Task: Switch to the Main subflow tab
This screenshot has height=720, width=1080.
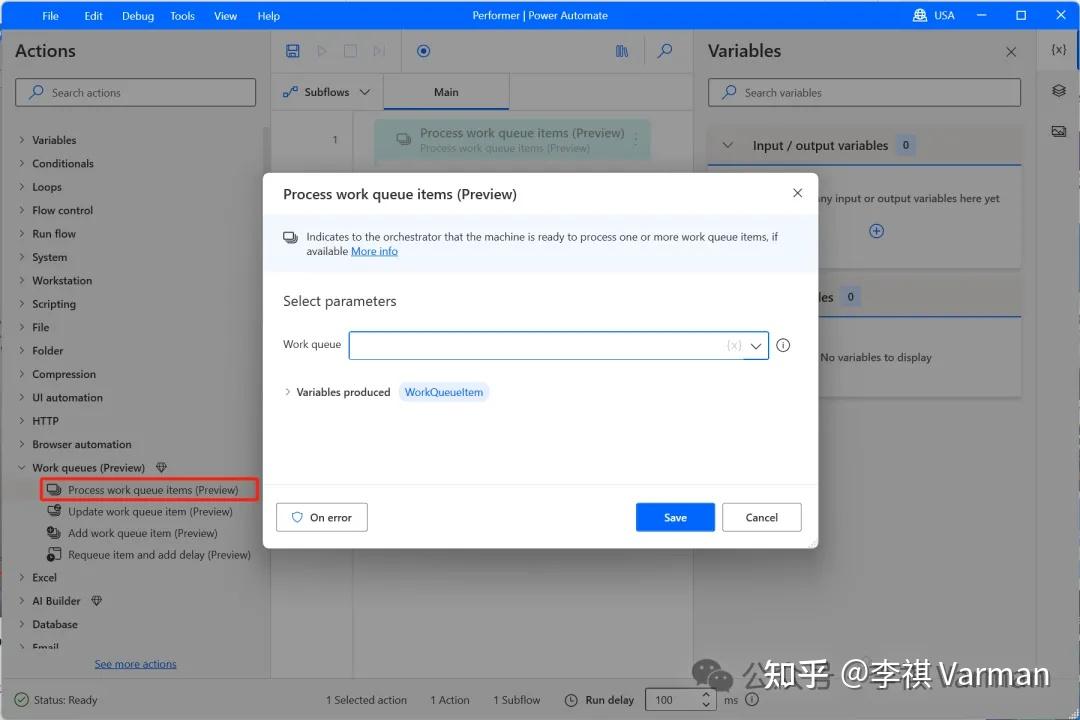Action: pos(446,91)
